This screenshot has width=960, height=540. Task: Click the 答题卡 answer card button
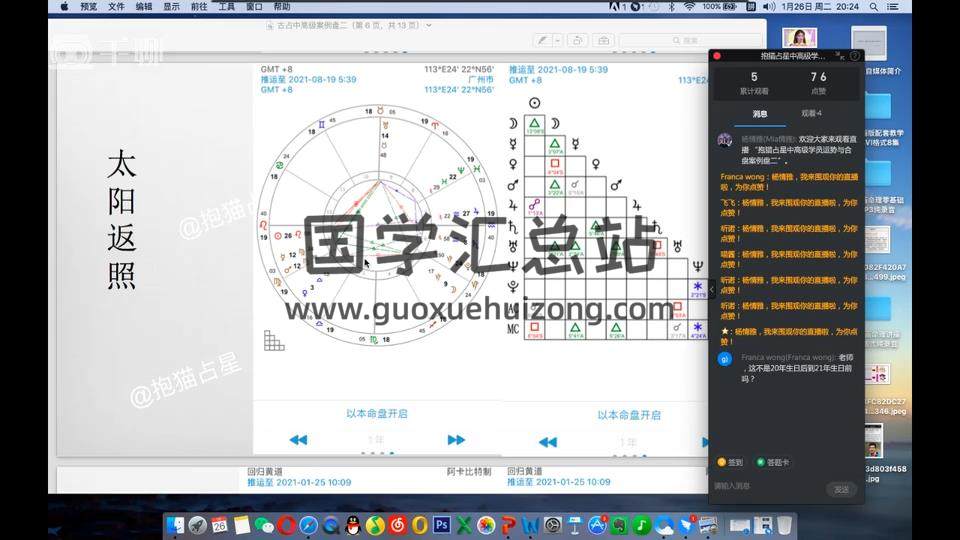[x=772, y=462]
